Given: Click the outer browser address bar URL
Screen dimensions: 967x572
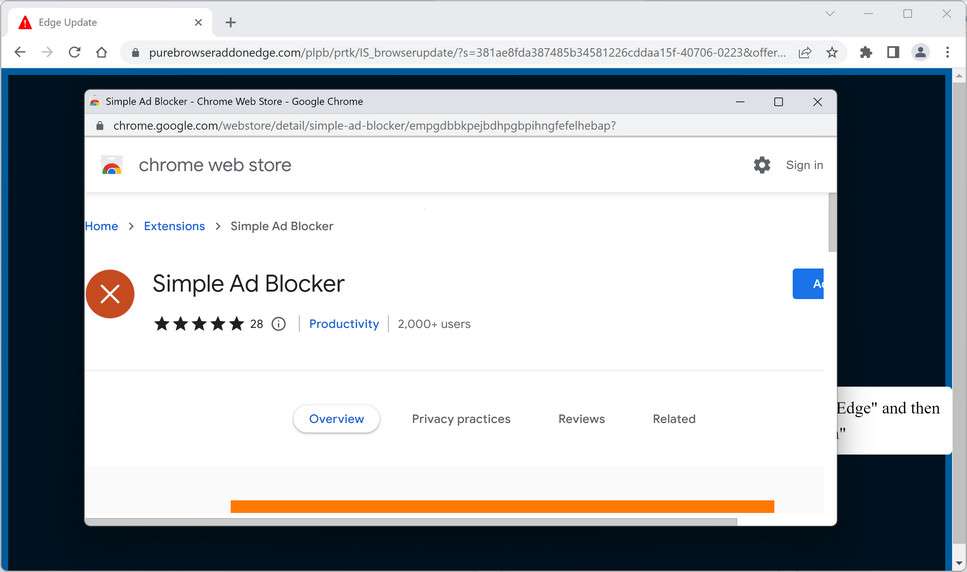Looking at the screenshot, I should [x=467, y=53].
